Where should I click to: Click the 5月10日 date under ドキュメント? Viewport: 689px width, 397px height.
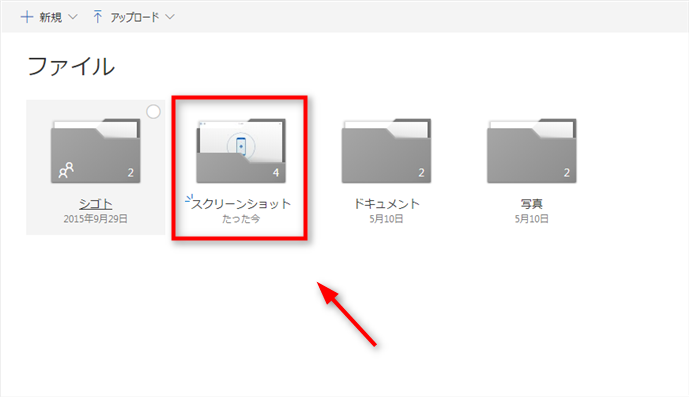[386, 219]
